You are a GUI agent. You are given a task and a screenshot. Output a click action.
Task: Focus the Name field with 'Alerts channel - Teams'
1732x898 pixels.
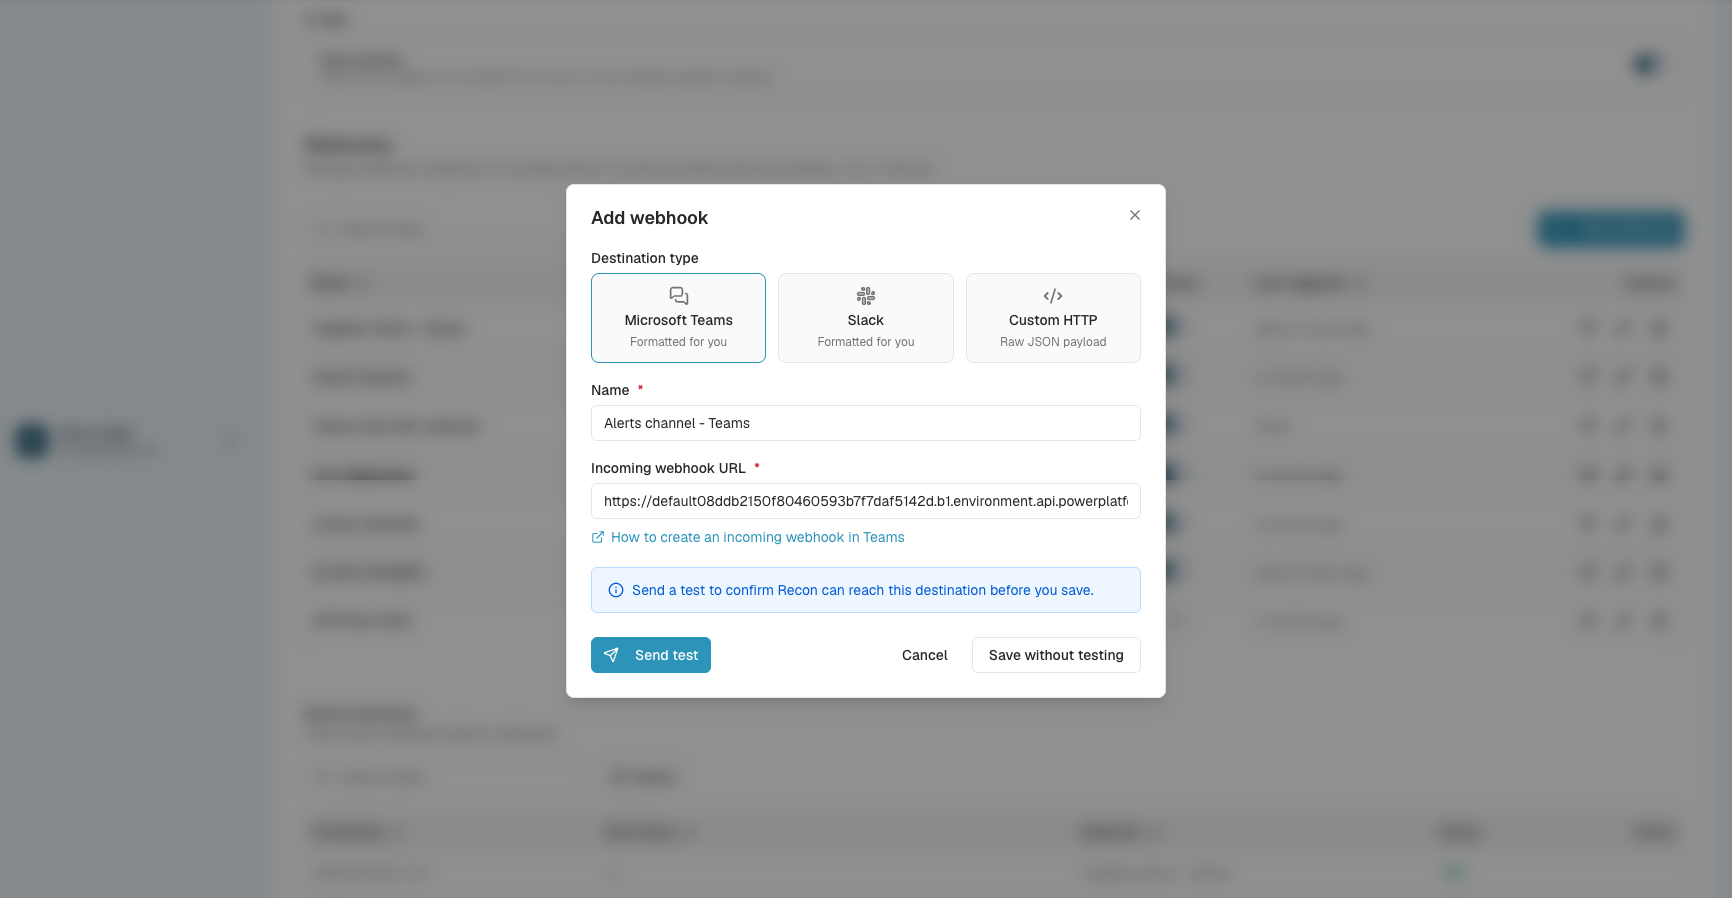(x=866, y=423)
